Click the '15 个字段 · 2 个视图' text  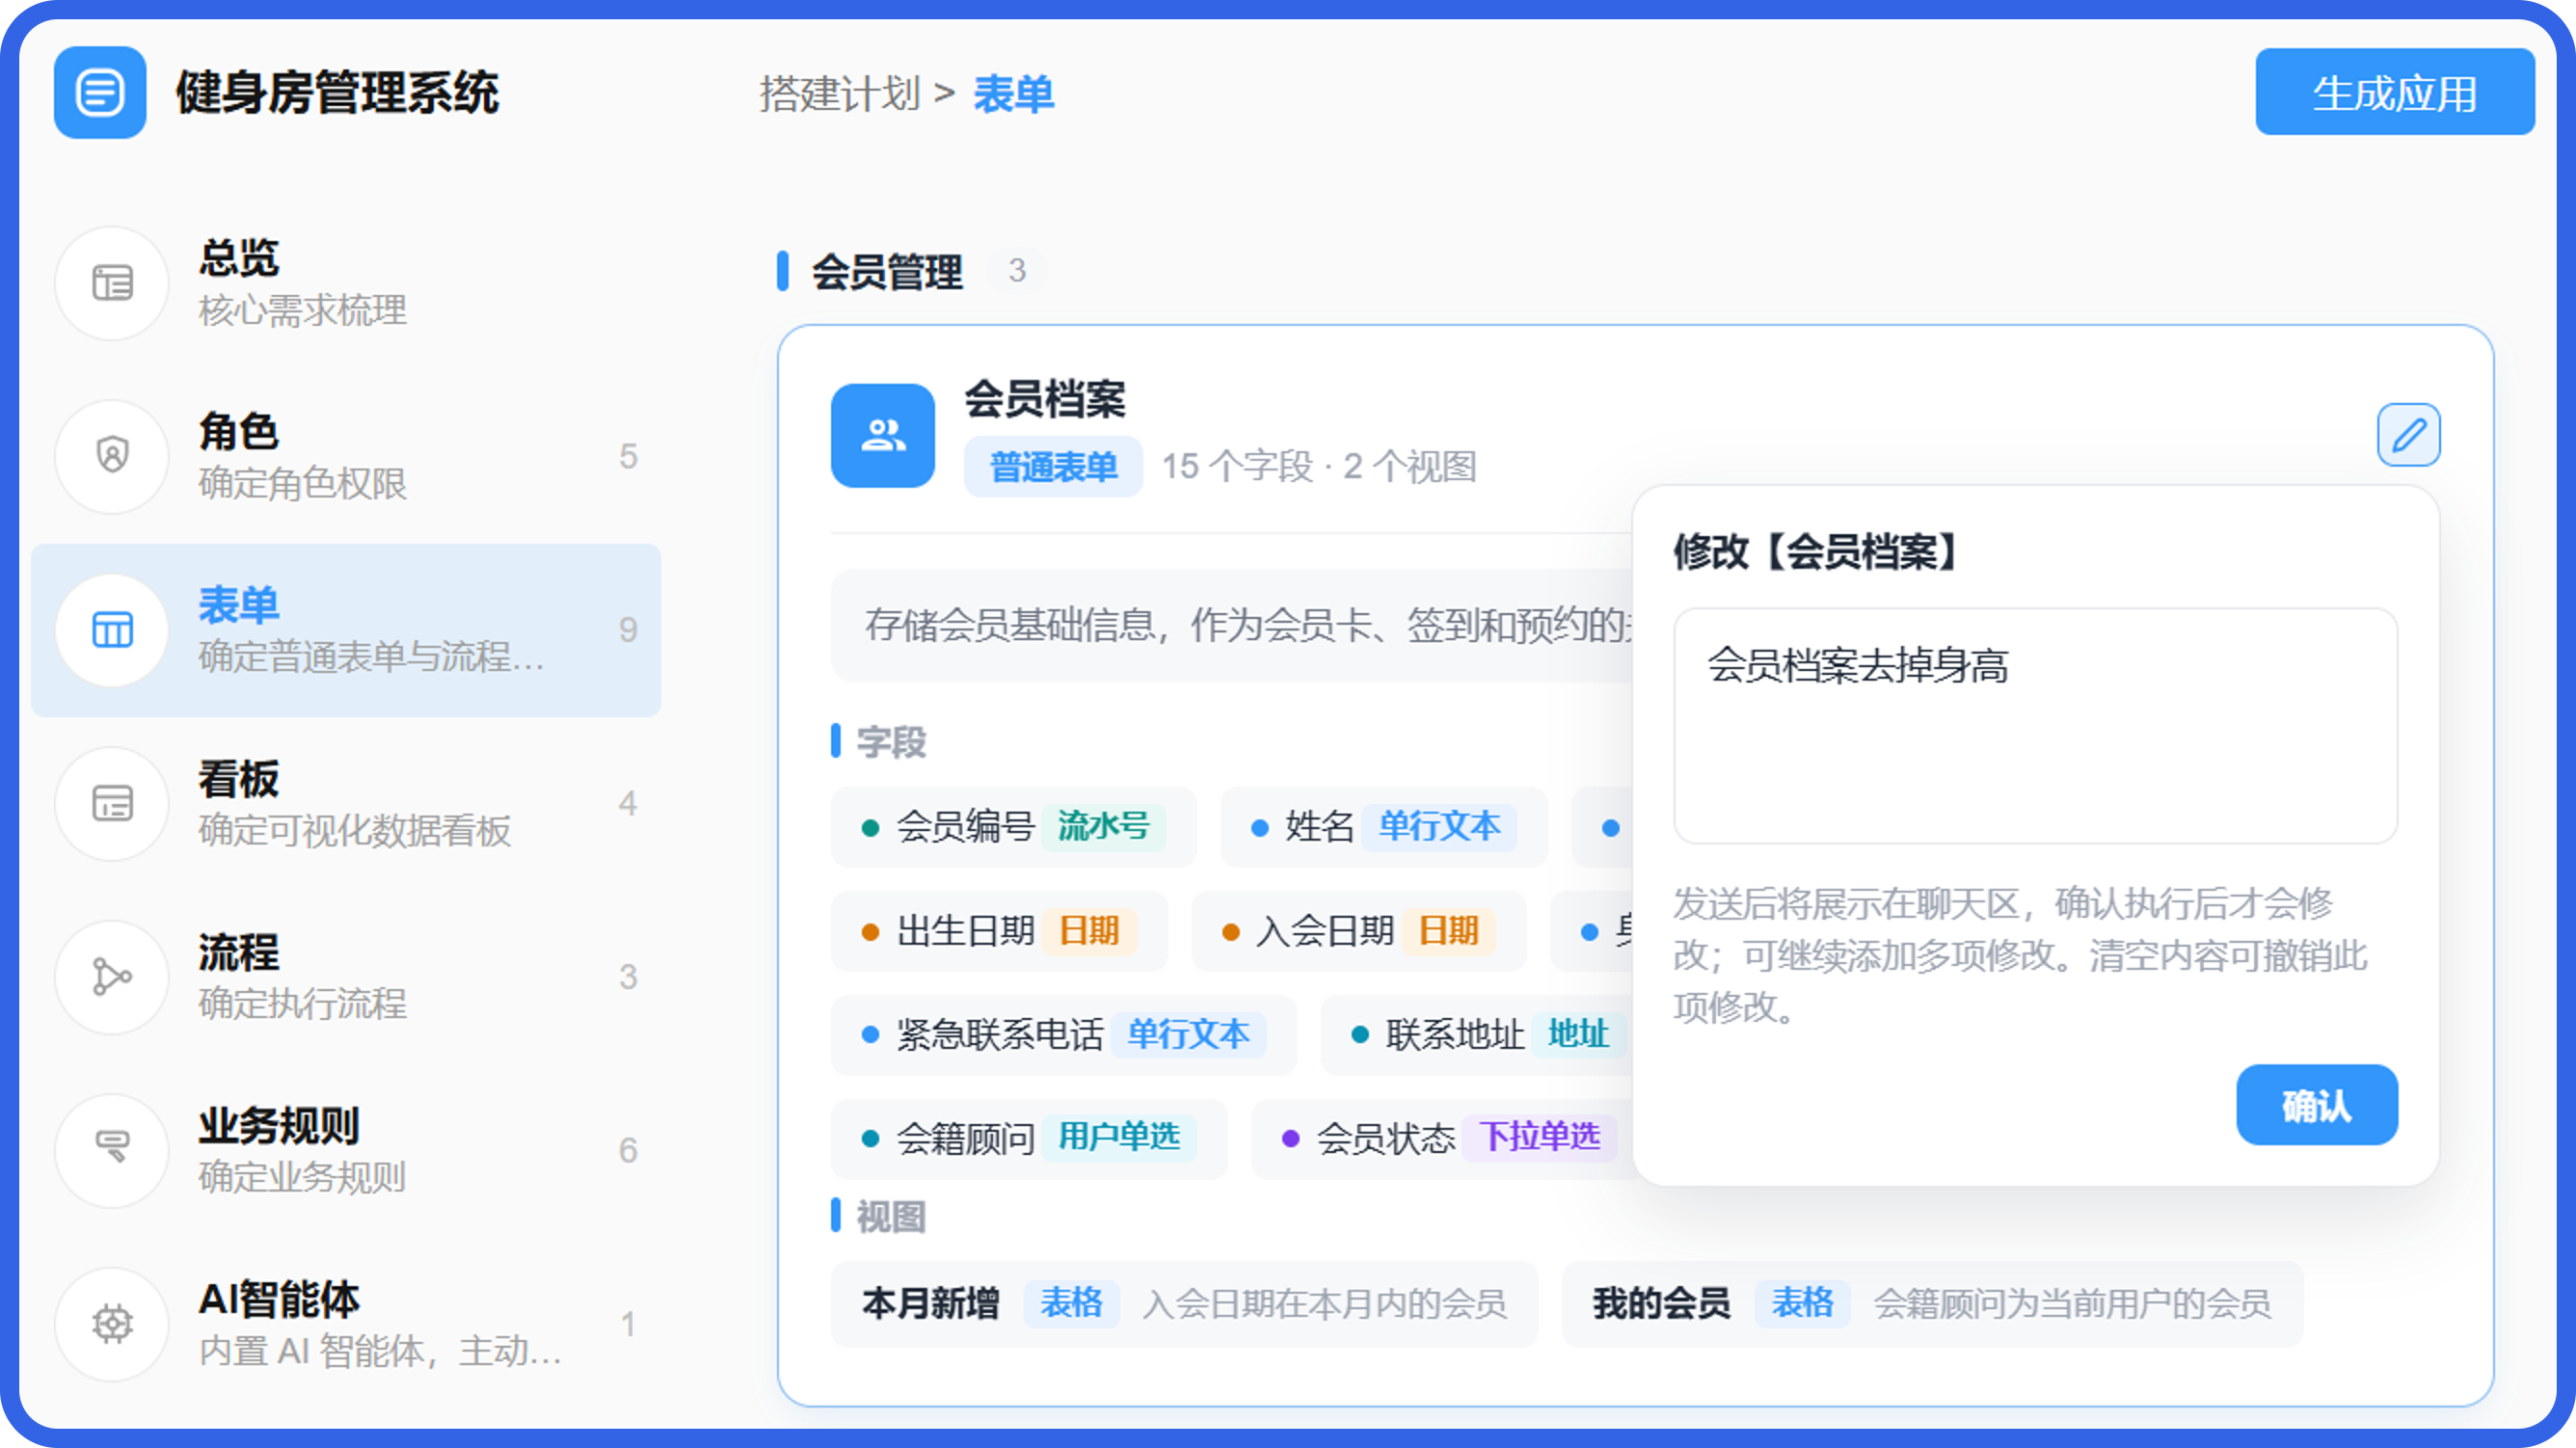pyautogui.click(x=1319, y=467)
